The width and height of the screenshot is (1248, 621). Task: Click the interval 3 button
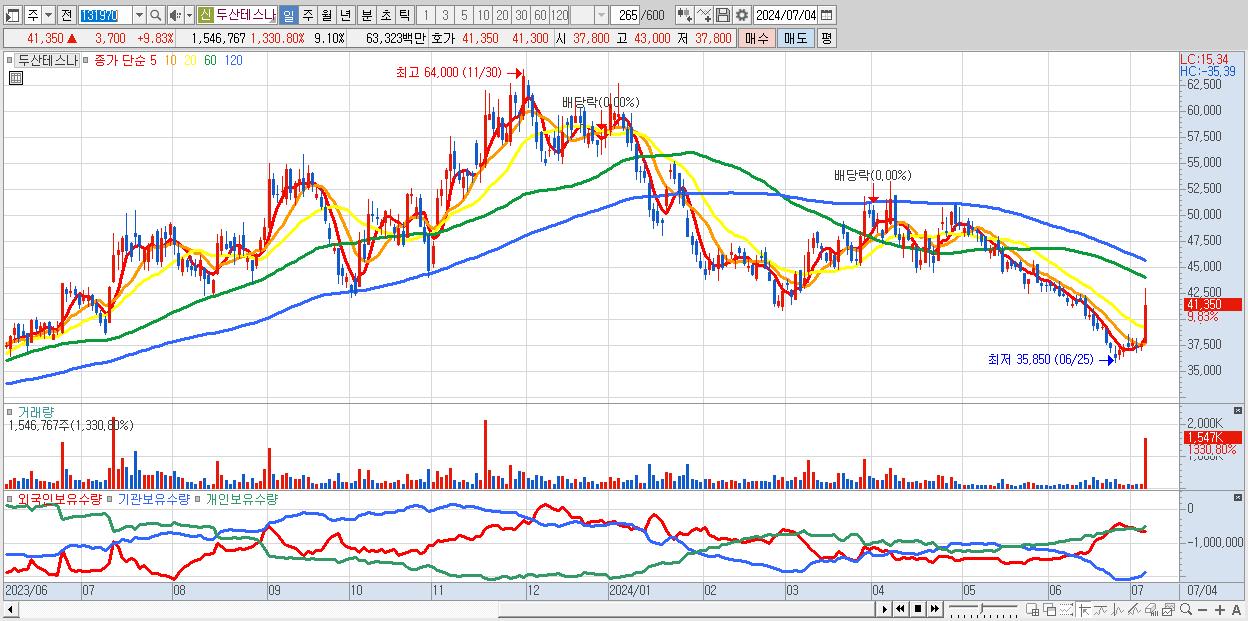[445, 15]
